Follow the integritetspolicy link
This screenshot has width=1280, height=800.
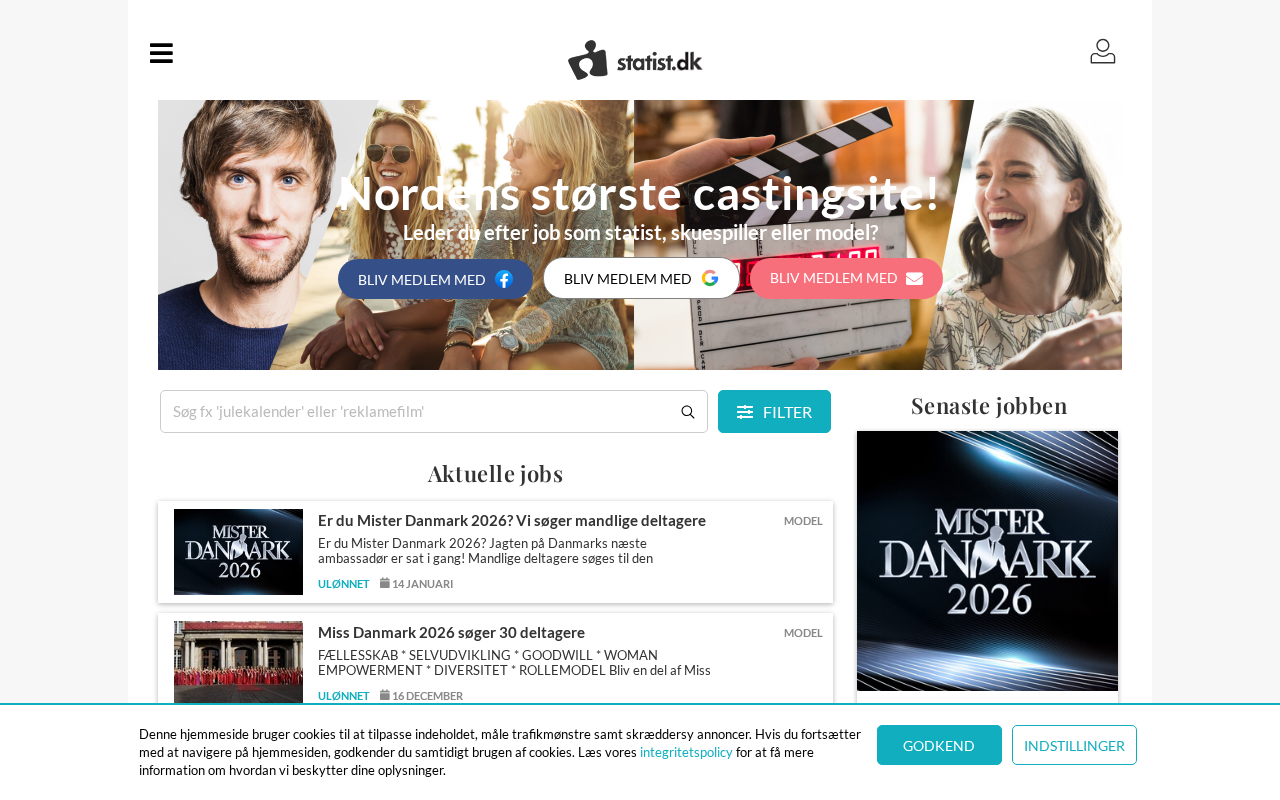(x=686, y=752)
